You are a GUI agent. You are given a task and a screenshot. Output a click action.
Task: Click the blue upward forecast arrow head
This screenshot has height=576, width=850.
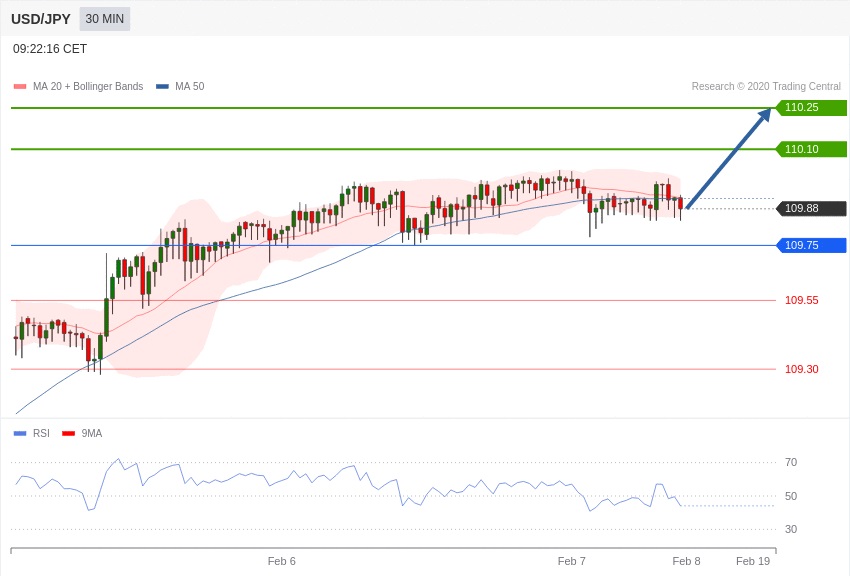point(764,115)
